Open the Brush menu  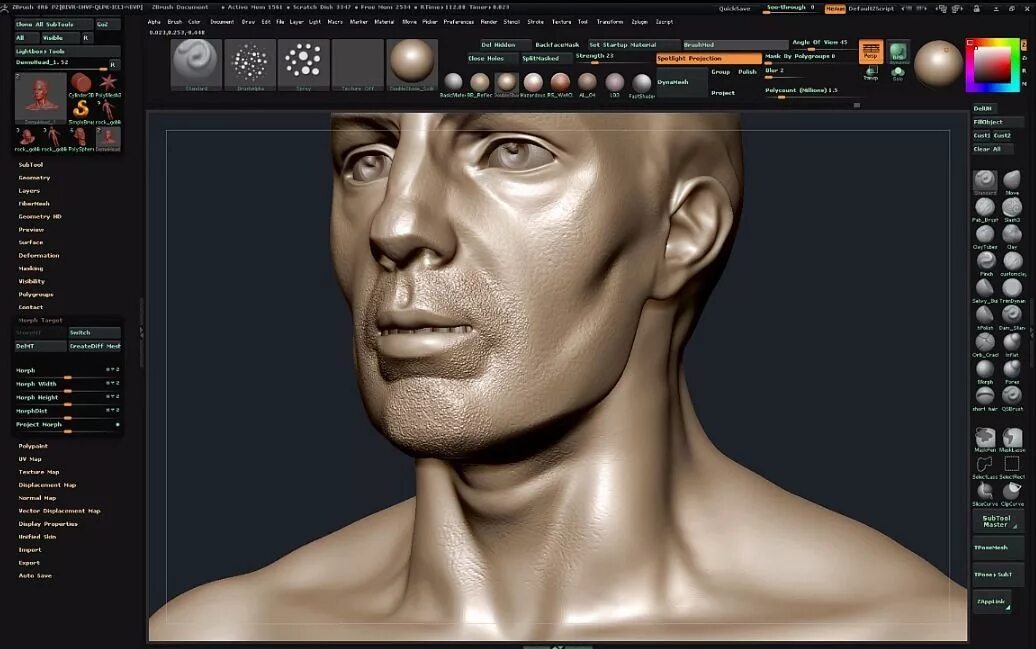click(174, 22)
